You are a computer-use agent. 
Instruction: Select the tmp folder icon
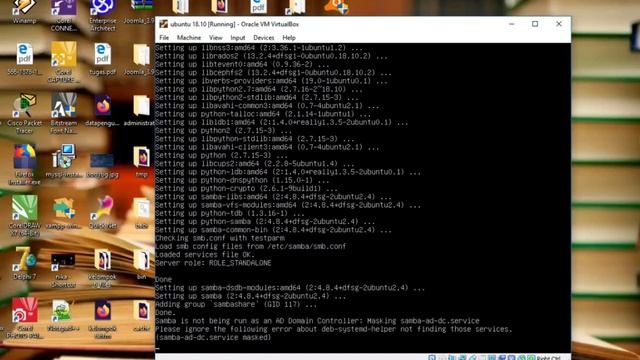(x=141, y=162)
